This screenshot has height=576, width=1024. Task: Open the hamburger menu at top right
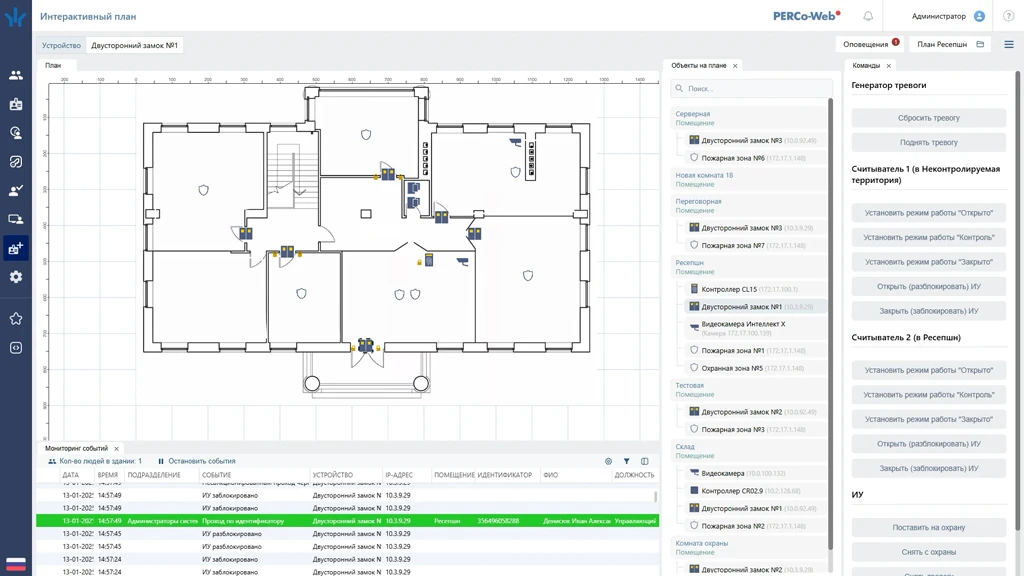tap(1008, 44)
